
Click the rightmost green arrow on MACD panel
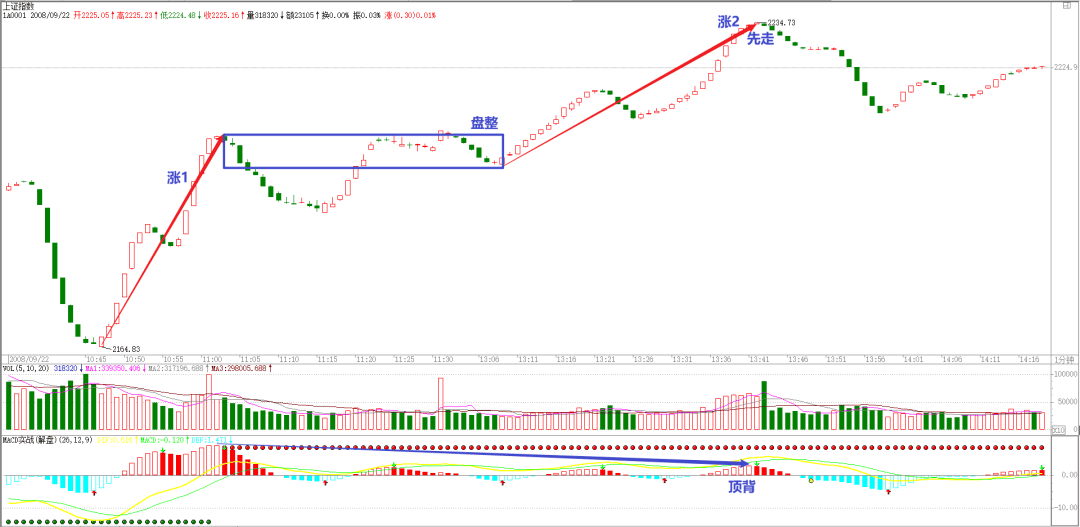[1042, 468]
